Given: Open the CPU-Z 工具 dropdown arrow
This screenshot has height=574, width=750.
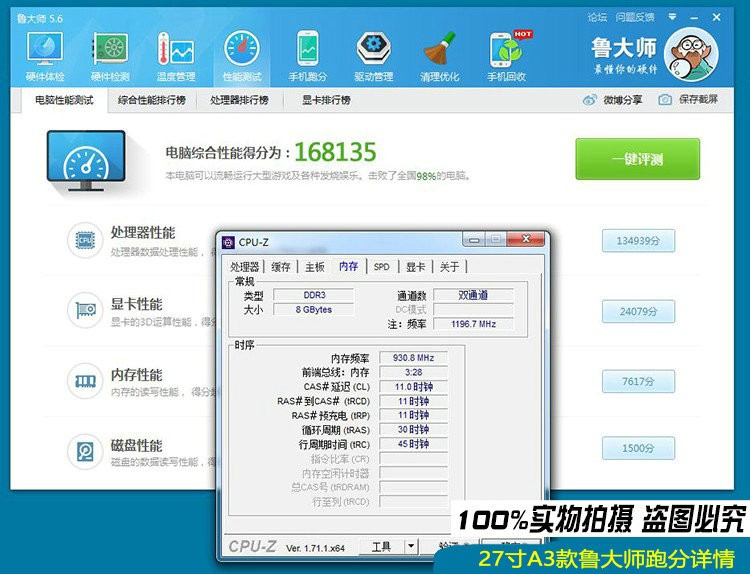Looking at the screenshot, I should coord(410,546).
